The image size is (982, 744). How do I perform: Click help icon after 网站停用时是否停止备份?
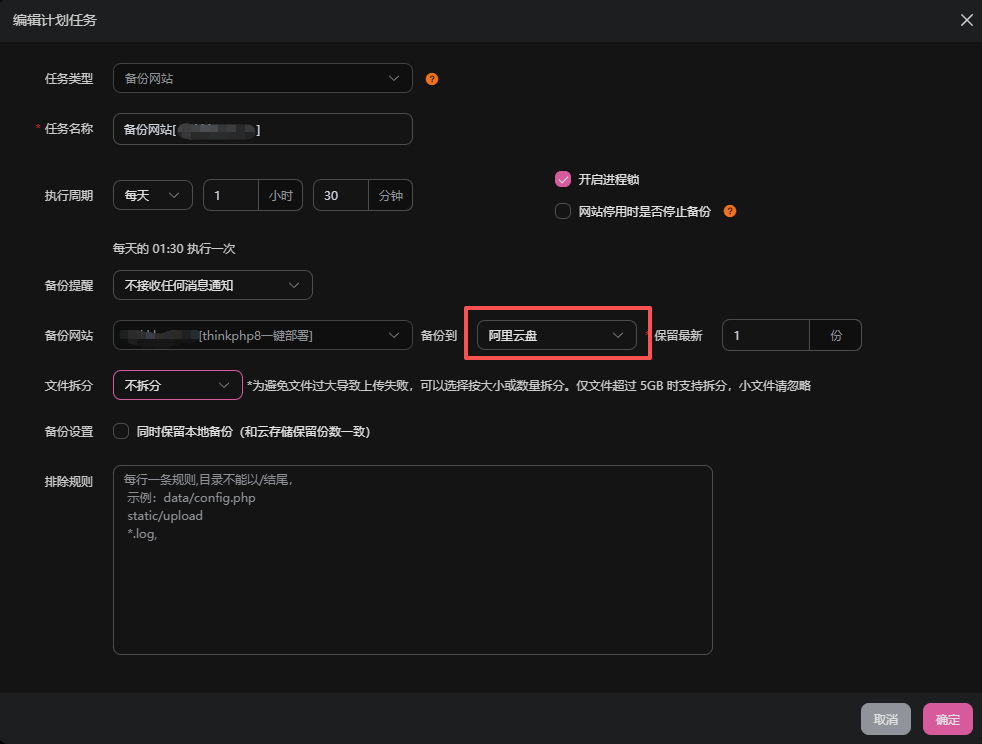pyautogui.click(x=729, y=211)
